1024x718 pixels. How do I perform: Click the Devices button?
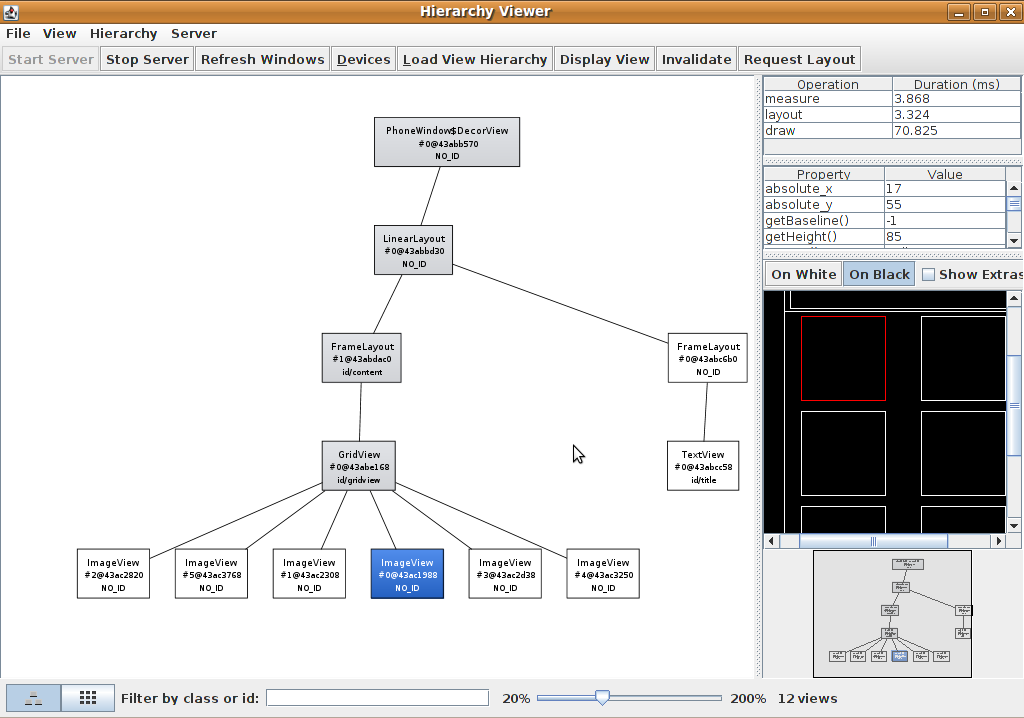[364, 59]
